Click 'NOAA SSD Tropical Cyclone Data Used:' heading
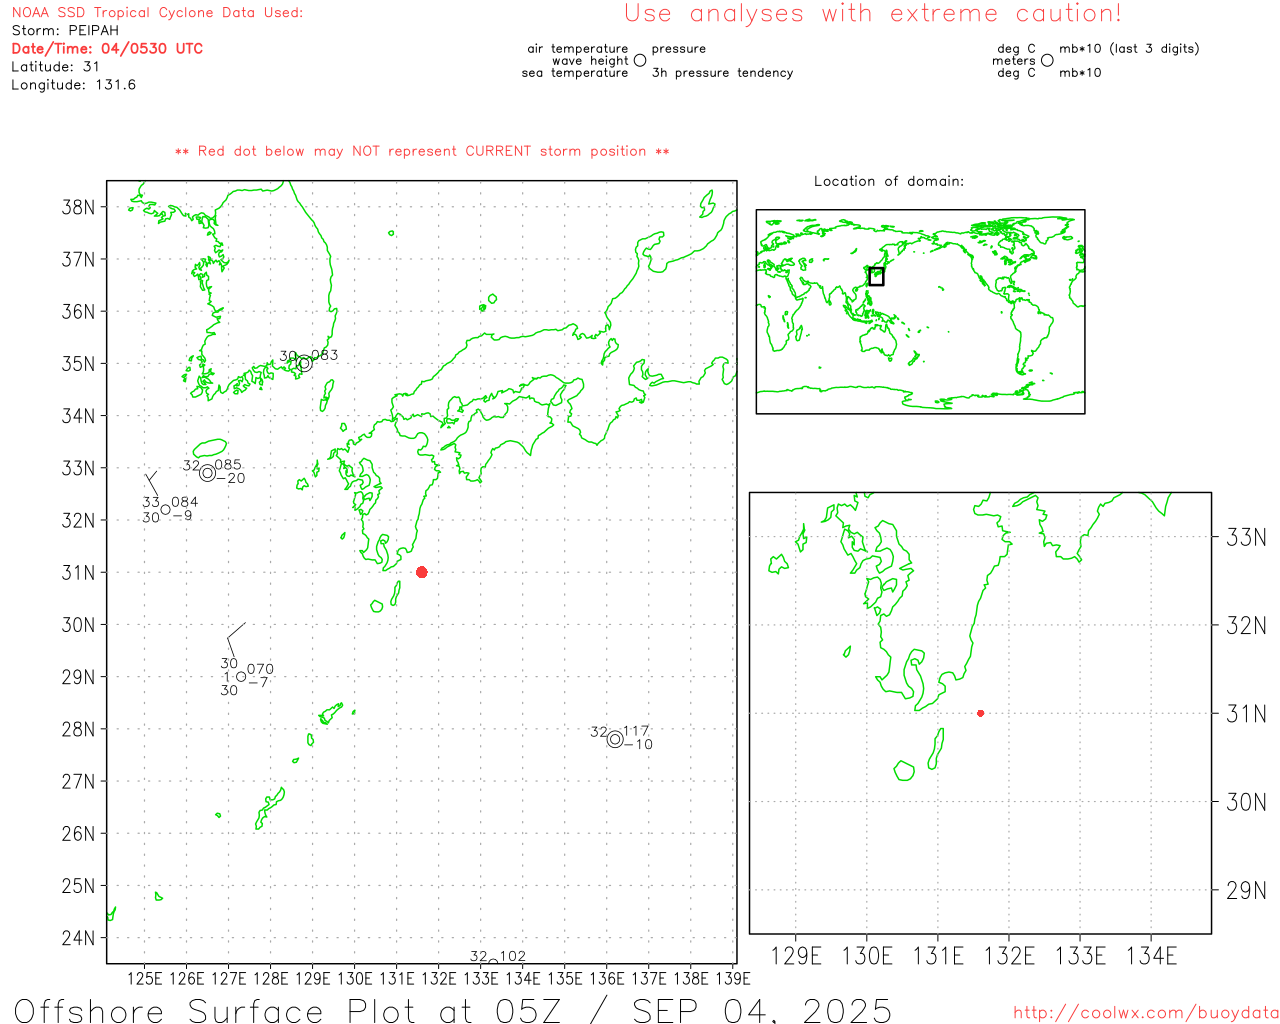 [x=157, y=13]
